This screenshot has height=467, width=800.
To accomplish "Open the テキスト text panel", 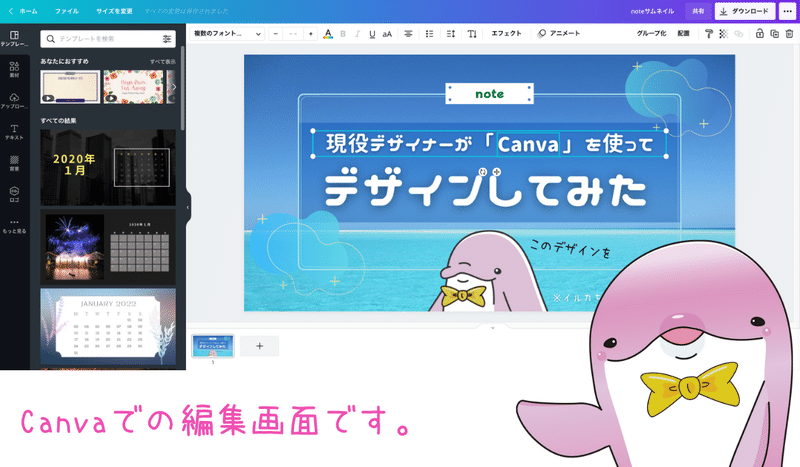I will [x=14, y=132].
